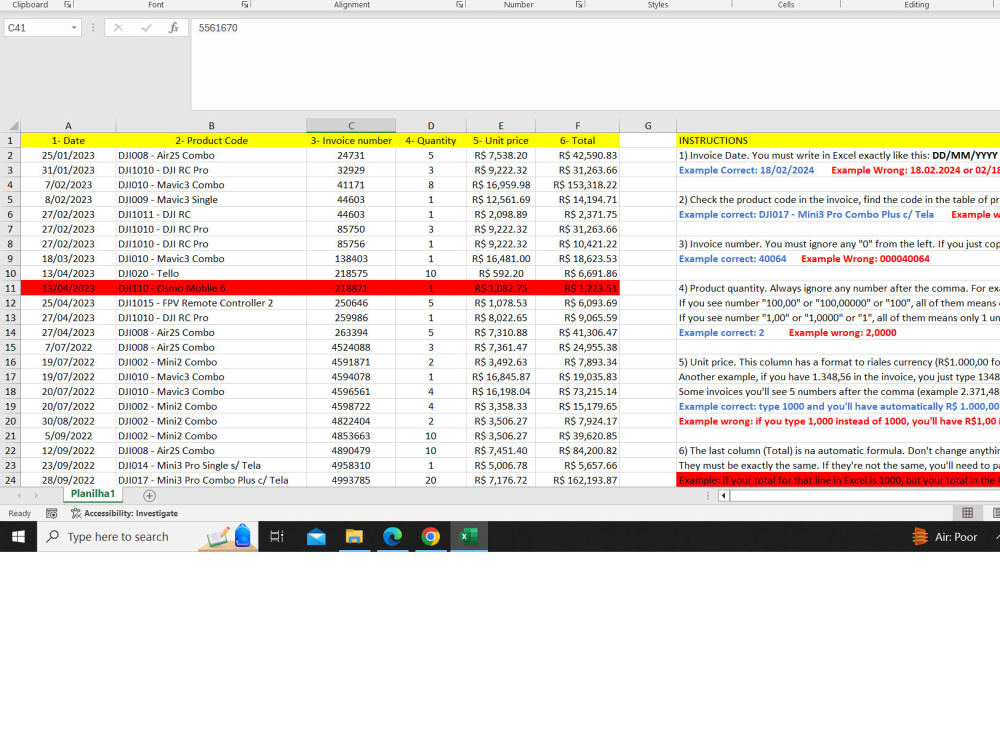Image resolution: width=1000 pixels, height=750 pixels.
Task: Switch to Normal view in the status bar
Action: click(967, 513)
